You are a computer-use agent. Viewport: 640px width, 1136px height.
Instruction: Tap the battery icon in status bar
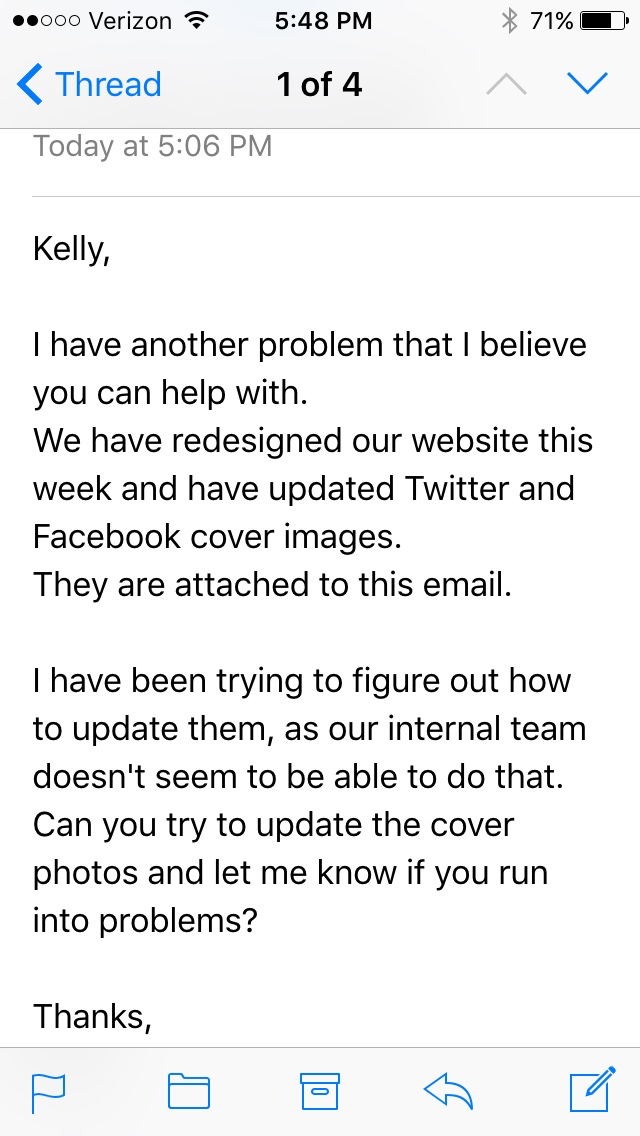coord(602,20)
